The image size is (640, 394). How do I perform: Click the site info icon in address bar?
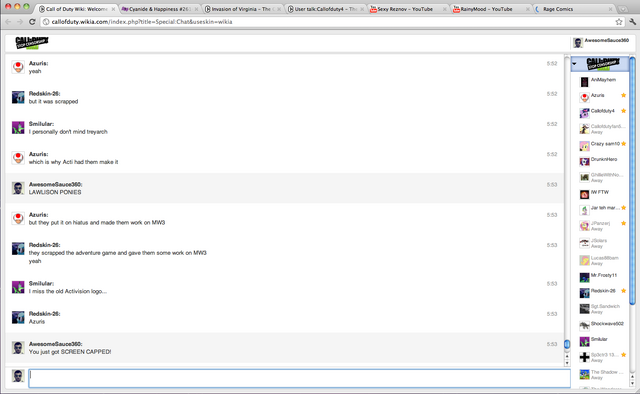click(x=46, y=22)
